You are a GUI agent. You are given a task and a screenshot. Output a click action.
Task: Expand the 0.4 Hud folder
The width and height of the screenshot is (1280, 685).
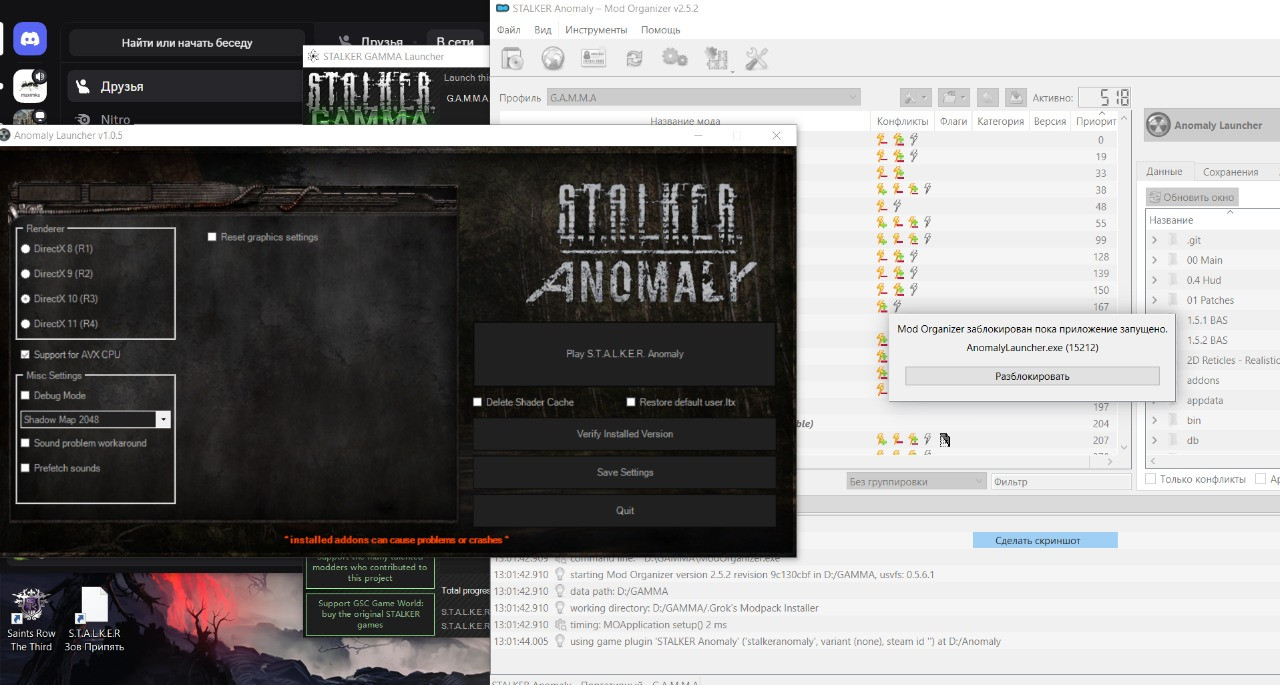click(1155, 280)
